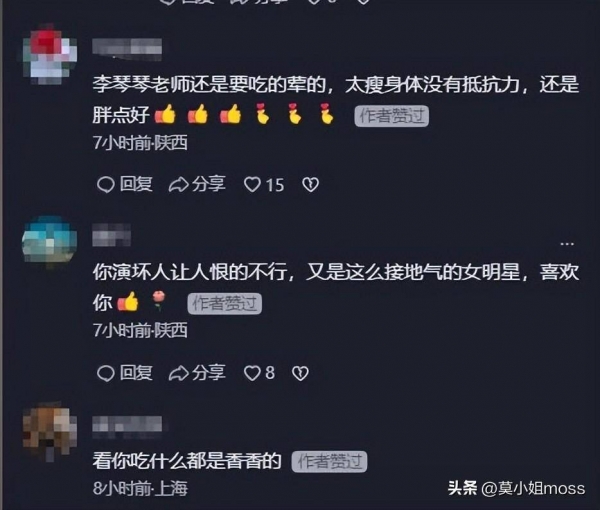Click the share arrow icon on the 15-likes comment
The height and width of the screenshot is (510, 600).
[x=178, y=185]
